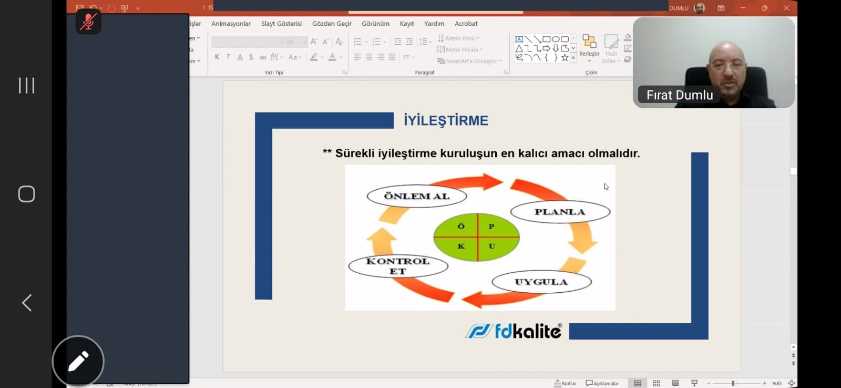
Task: Expand the shapes gallery more arrow
Action: pyautogui.click(x=573, y=57)
